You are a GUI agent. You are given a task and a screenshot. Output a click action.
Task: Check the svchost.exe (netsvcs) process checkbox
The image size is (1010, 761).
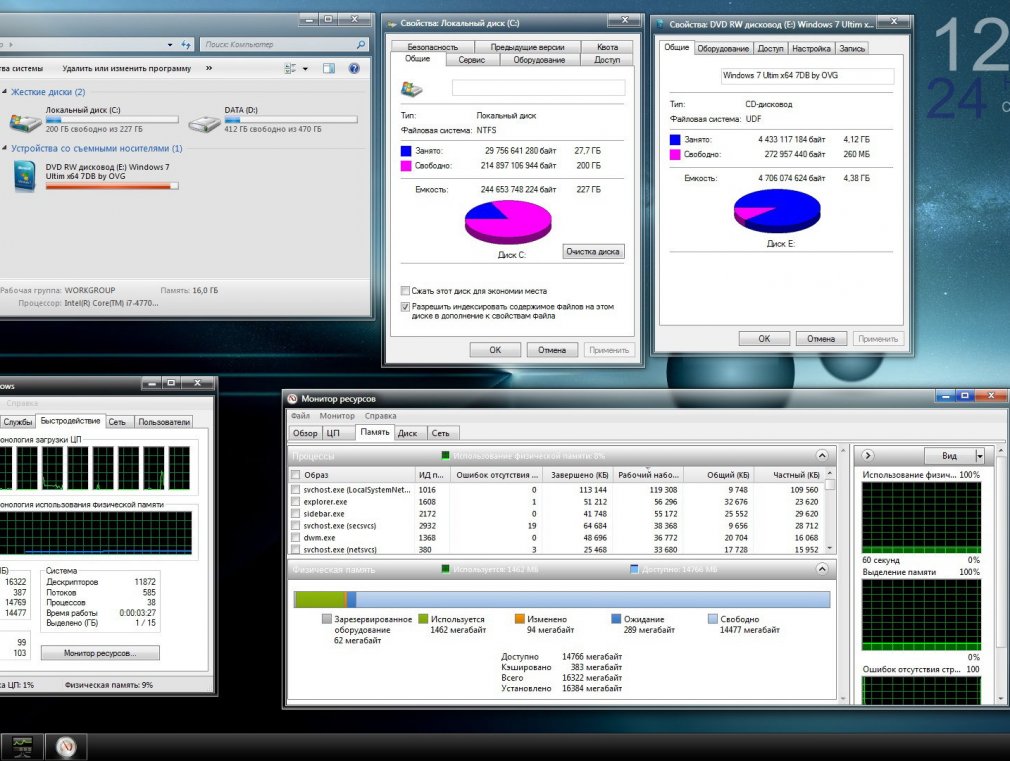pos(296,550)
